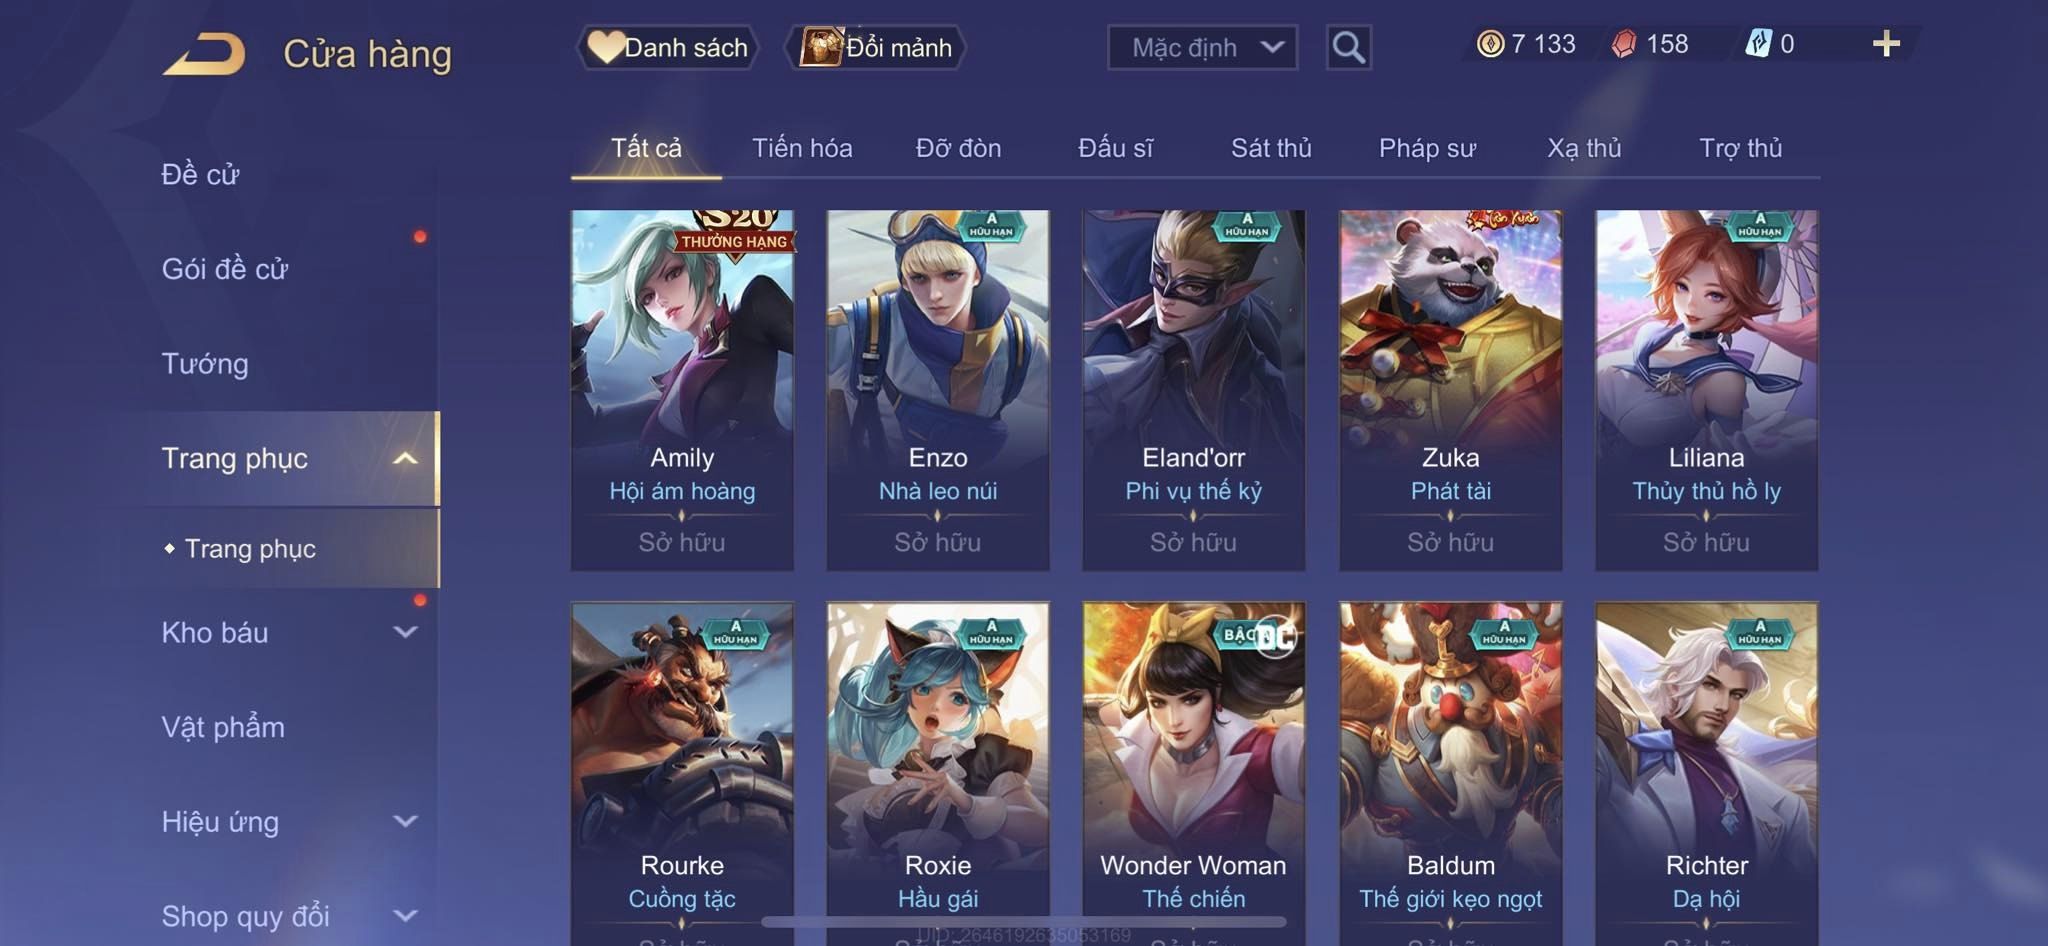Tap the plus icon to add currency

pyautogui.click(x=1886, y=44)
